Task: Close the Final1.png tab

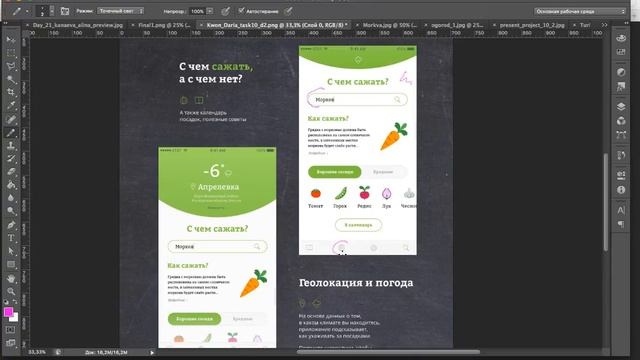Action: click(x=133, y=25)
